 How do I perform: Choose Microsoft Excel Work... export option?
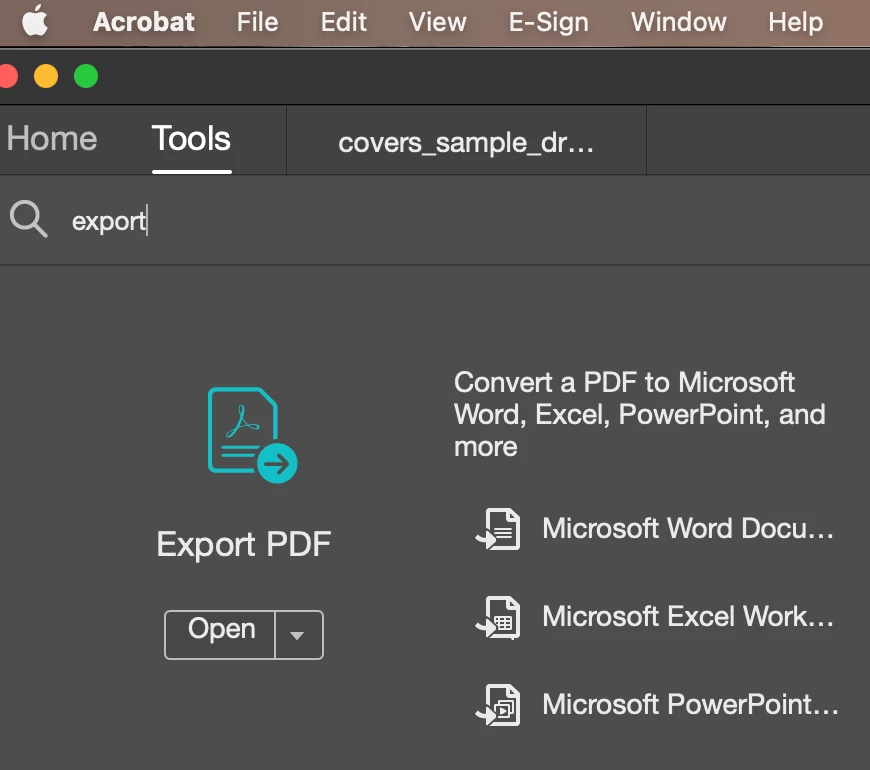[x=688, y=616]
